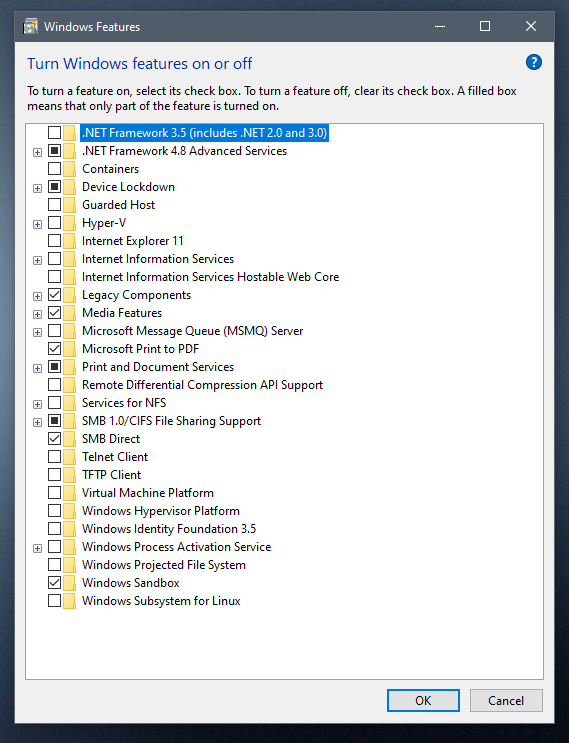Click the folder icon next to Media Features
The image size is (569, 743).
click(x=69, y=313)
